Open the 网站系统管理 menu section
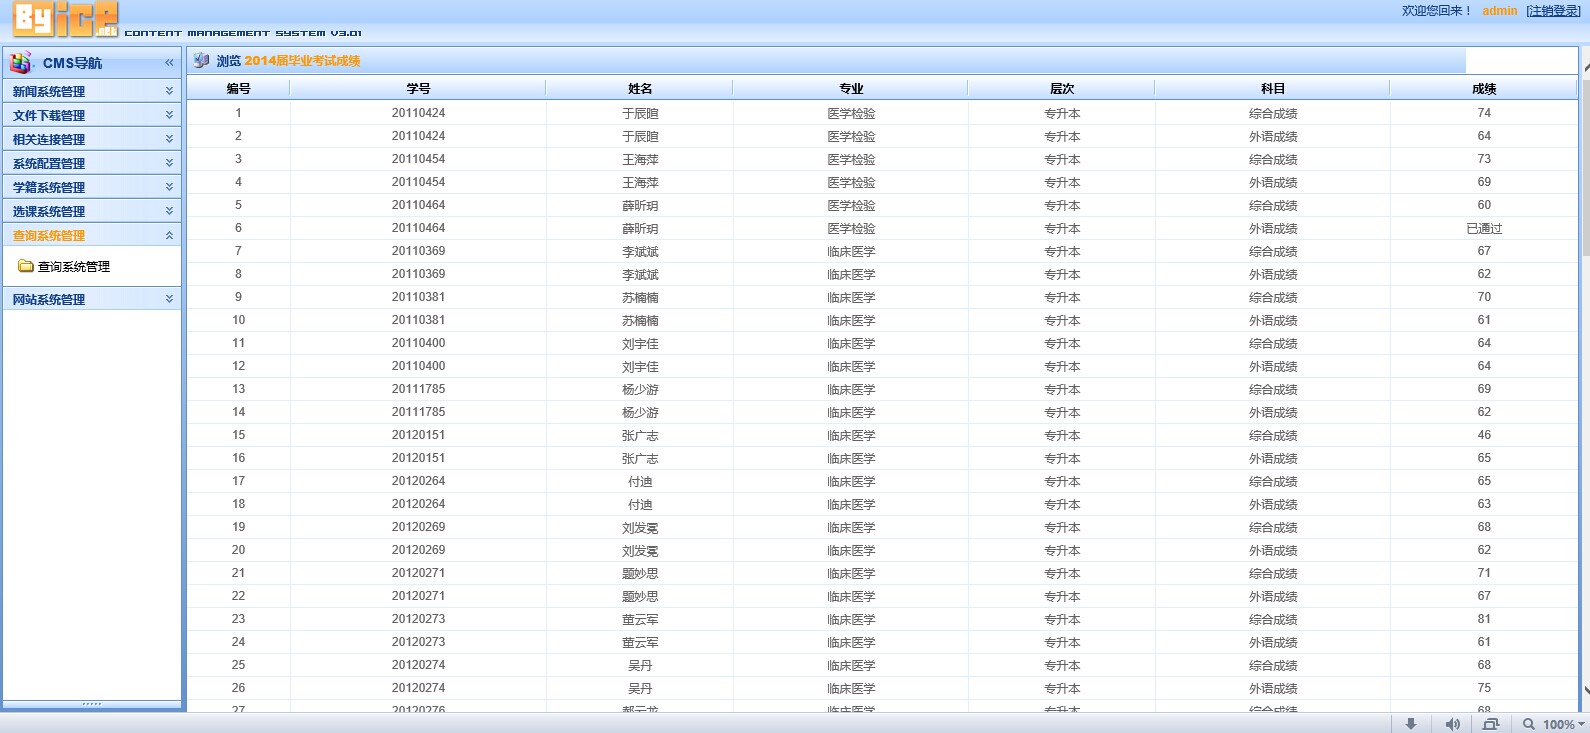The height and width of the screenshot is (733, 1590). pos(92,299)
